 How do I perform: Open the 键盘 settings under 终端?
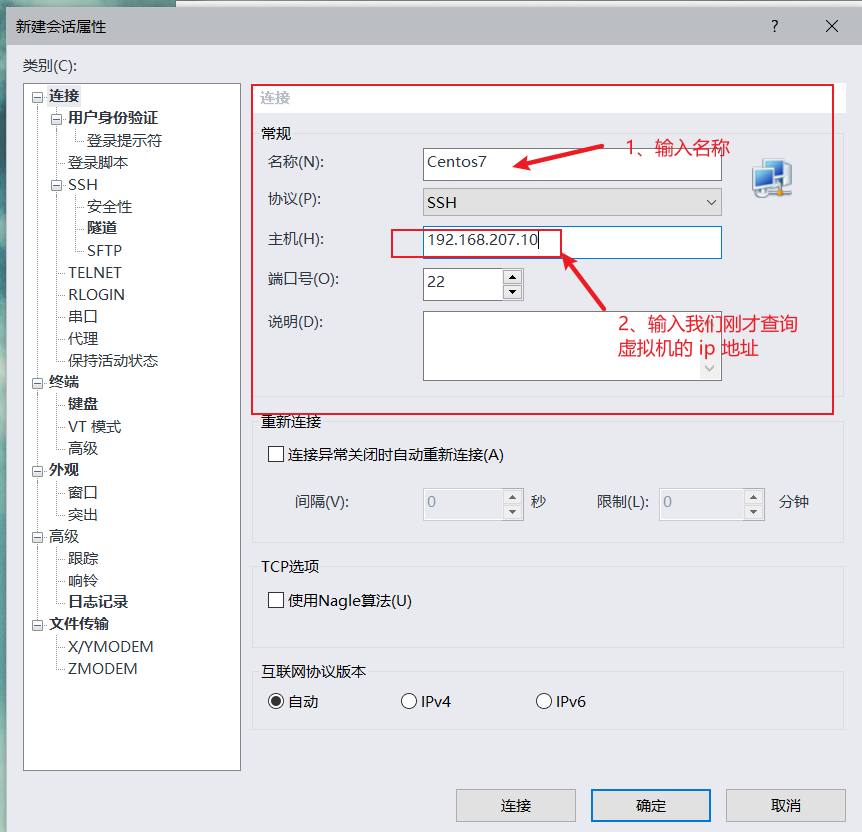point(81,404)
